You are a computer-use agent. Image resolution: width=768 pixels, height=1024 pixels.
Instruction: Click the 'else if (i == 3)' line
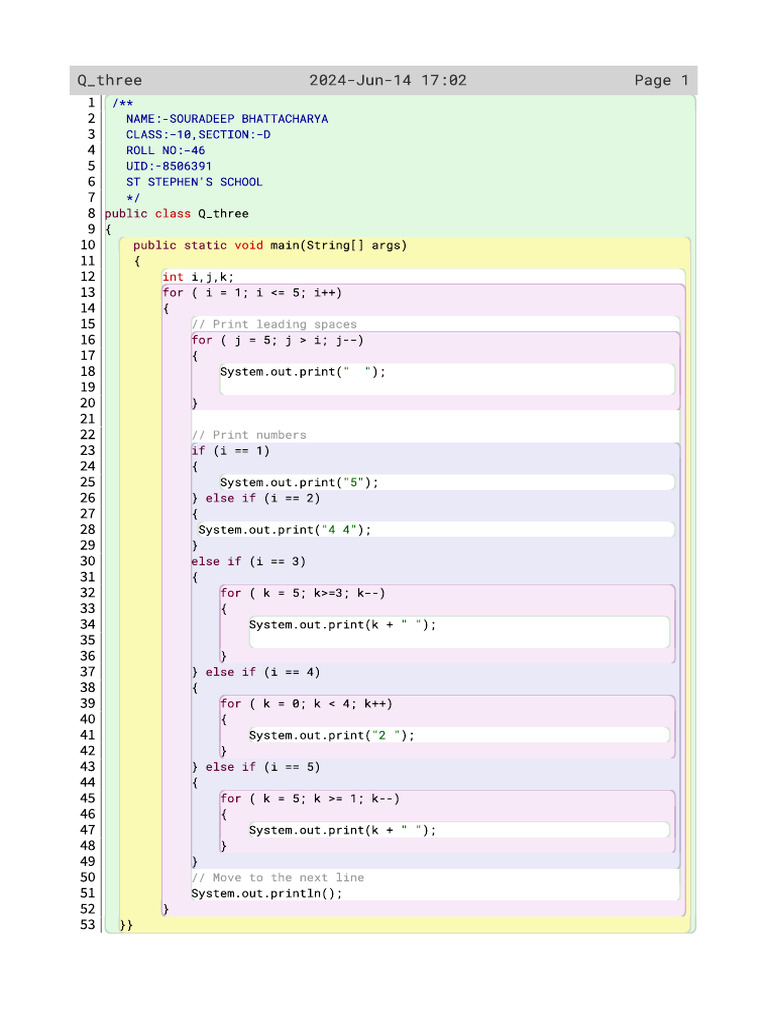click(248, 562)
